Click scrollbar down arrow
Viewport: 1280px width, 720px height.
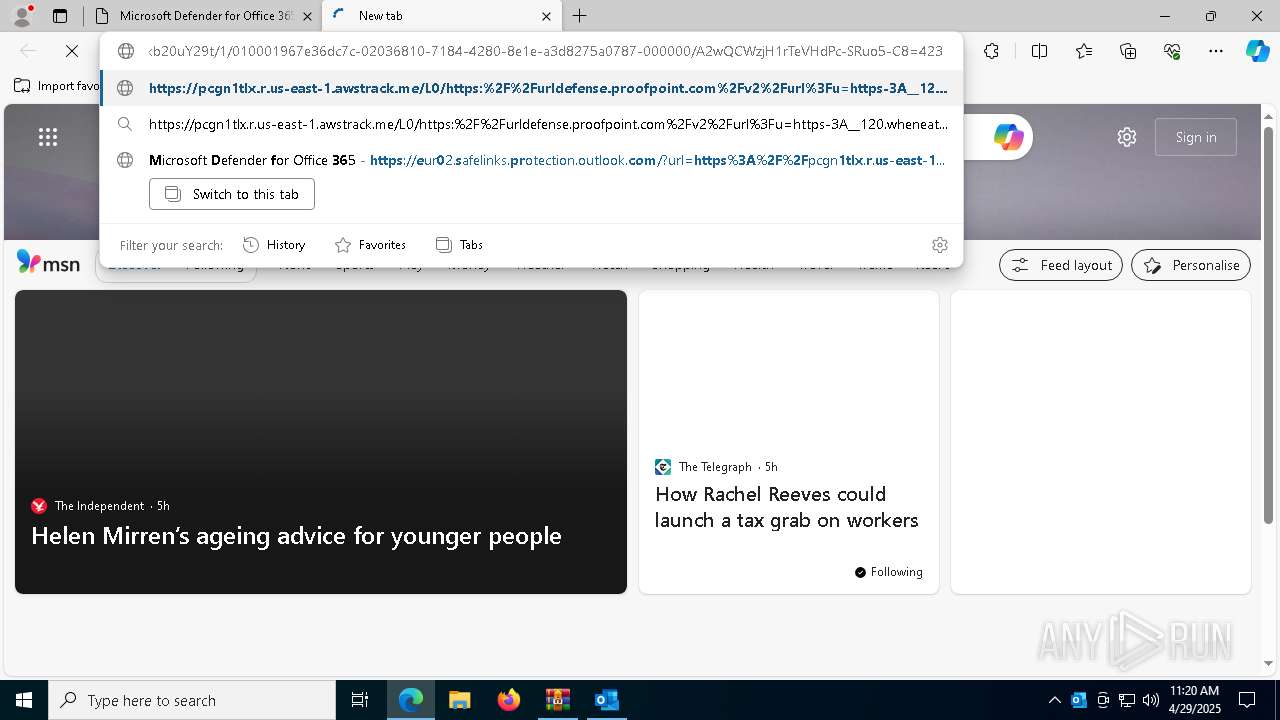click(x=1269, y=663)
